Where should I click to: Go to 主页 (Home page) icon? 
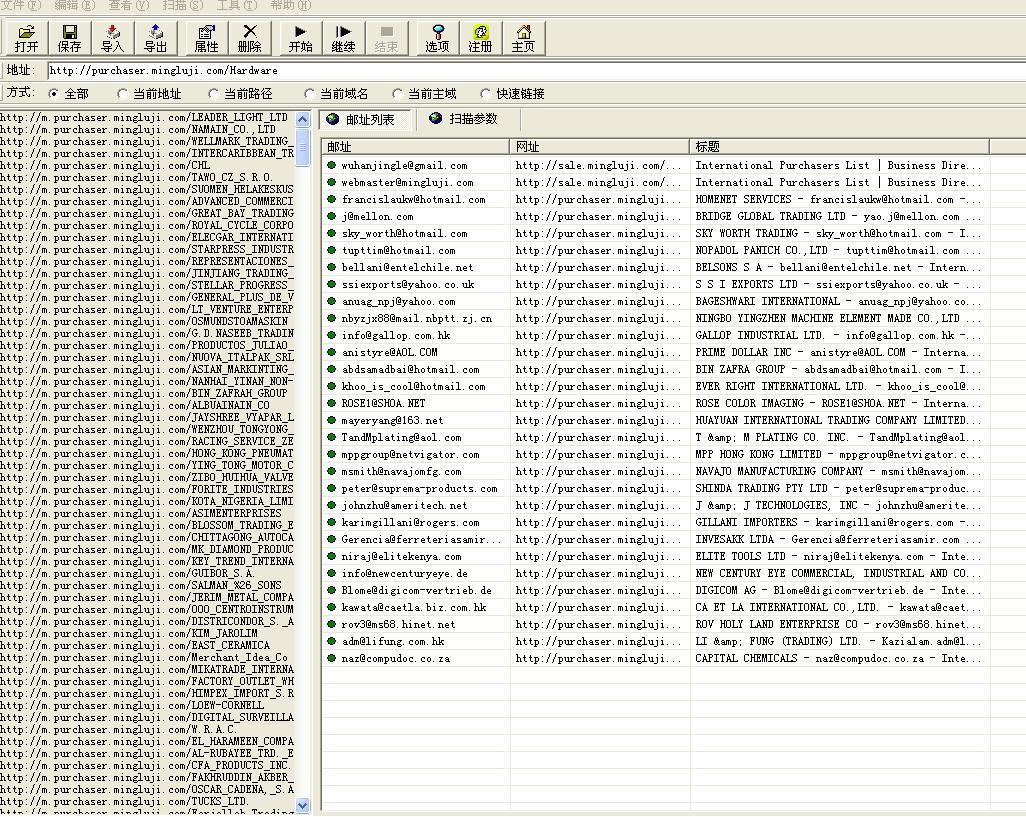point(523,38)
